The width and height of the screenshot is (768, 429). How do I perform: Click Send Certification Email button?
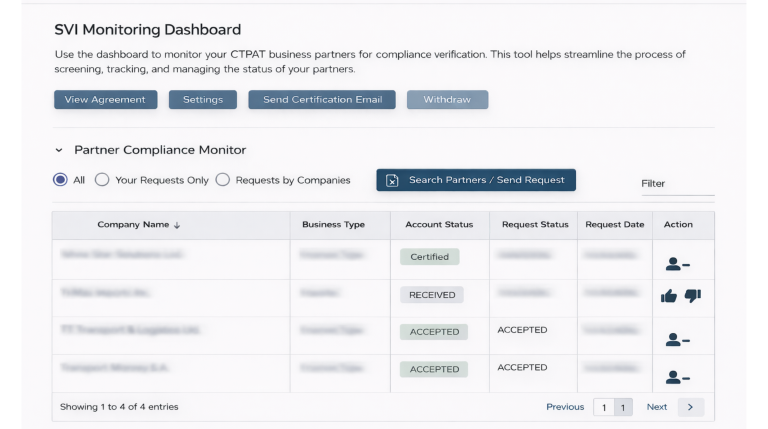pos(322,99)
